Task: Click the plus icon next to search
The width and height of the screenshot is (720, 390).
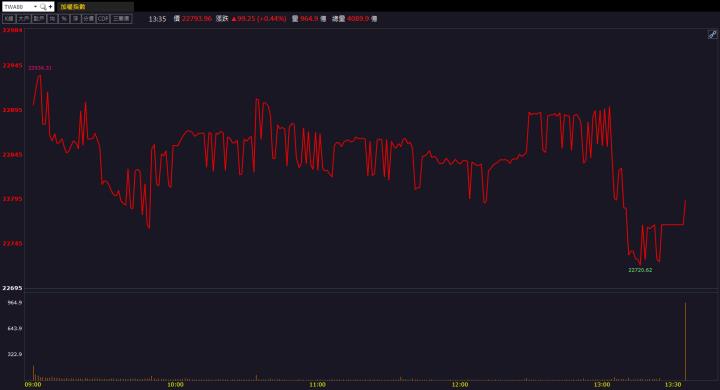Action: click(x=51, y=6)
